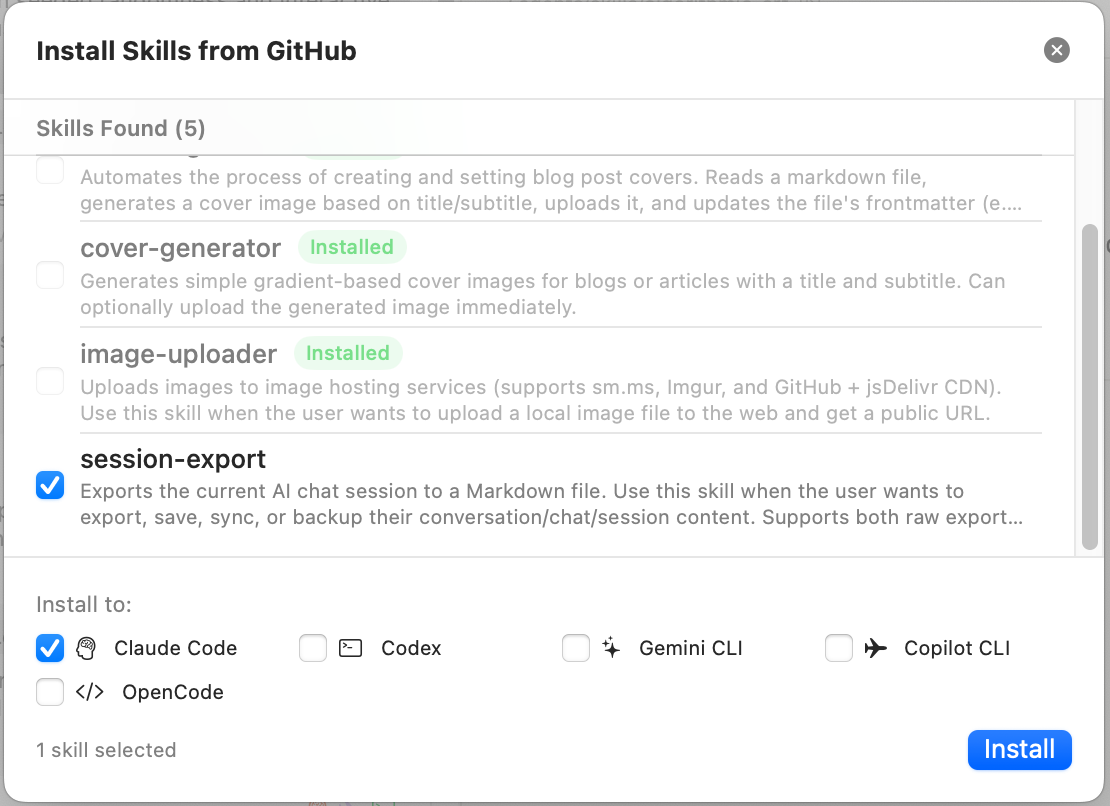Click the OpenCode code brackets icon

[x=90, y=692]
